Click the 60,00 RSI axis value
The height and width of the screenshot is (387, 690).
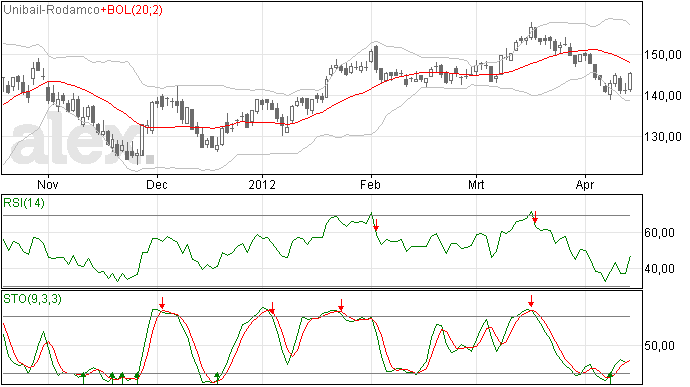pos(659,232)
